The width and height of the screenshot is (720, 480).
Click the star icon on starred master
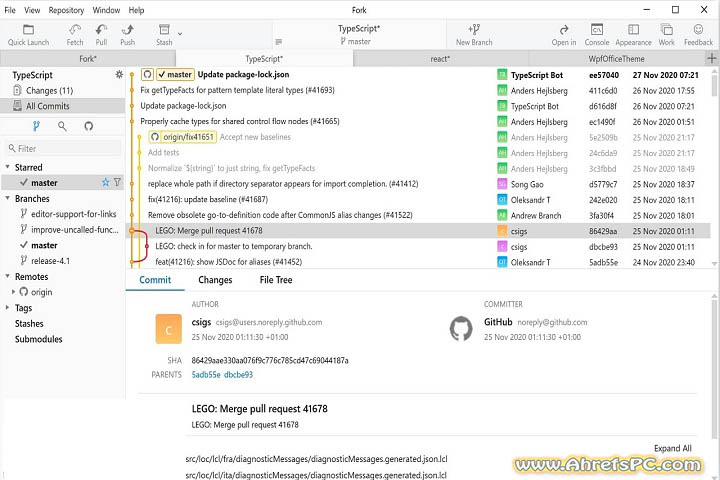[106, 182]
